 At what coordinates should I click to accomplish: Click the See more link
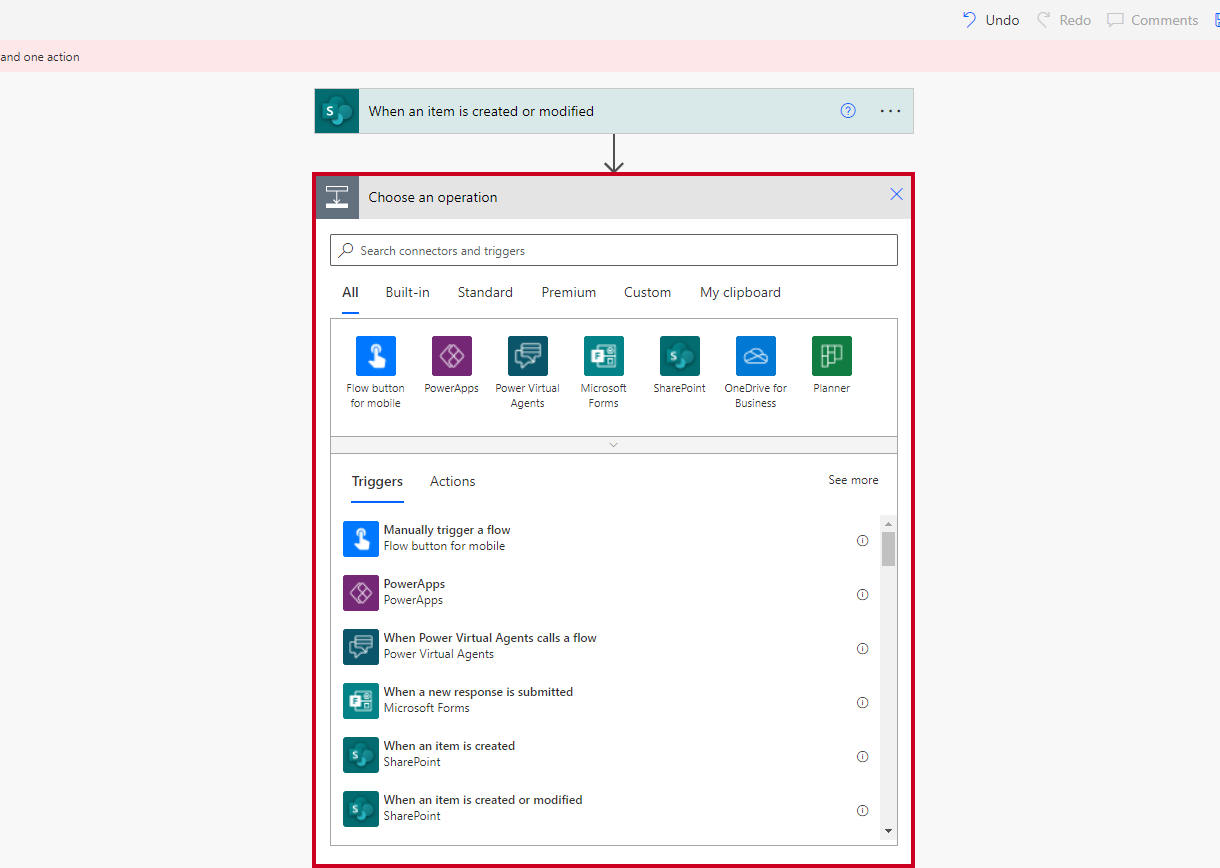[x=853, y=480]
